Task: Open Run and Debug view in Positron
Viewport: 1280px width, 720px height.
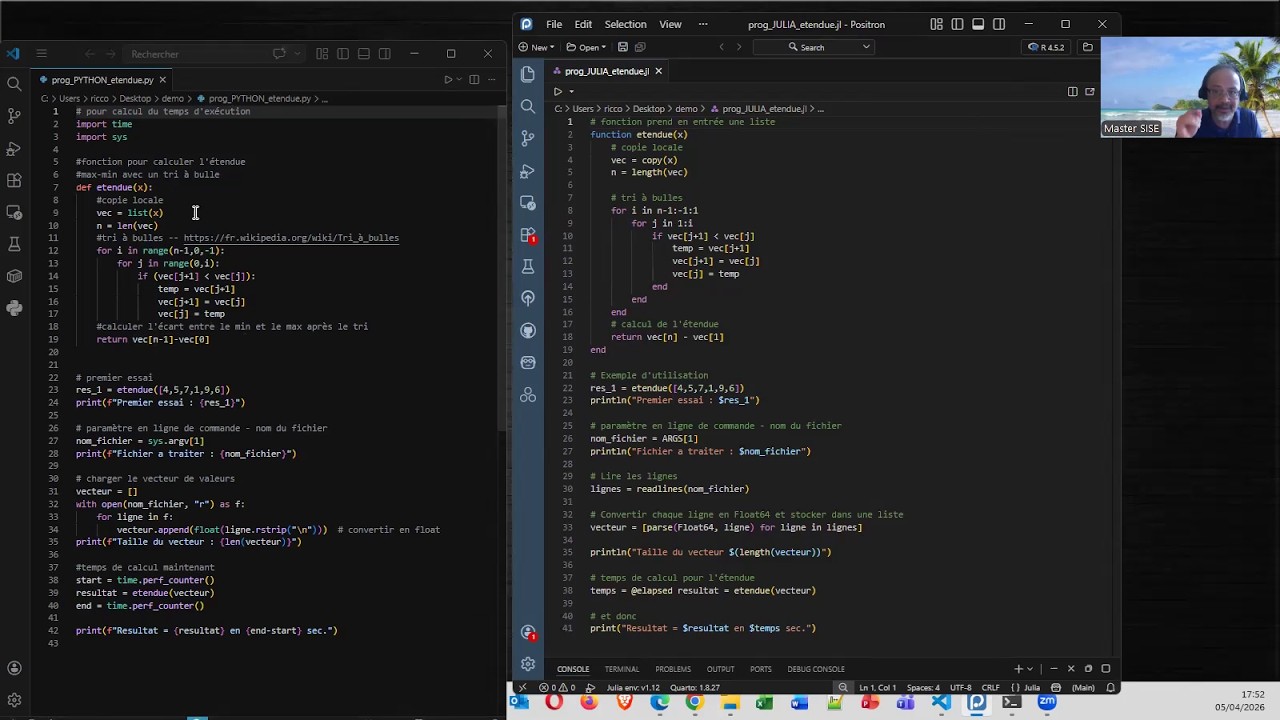Action: tap(528, 170)
